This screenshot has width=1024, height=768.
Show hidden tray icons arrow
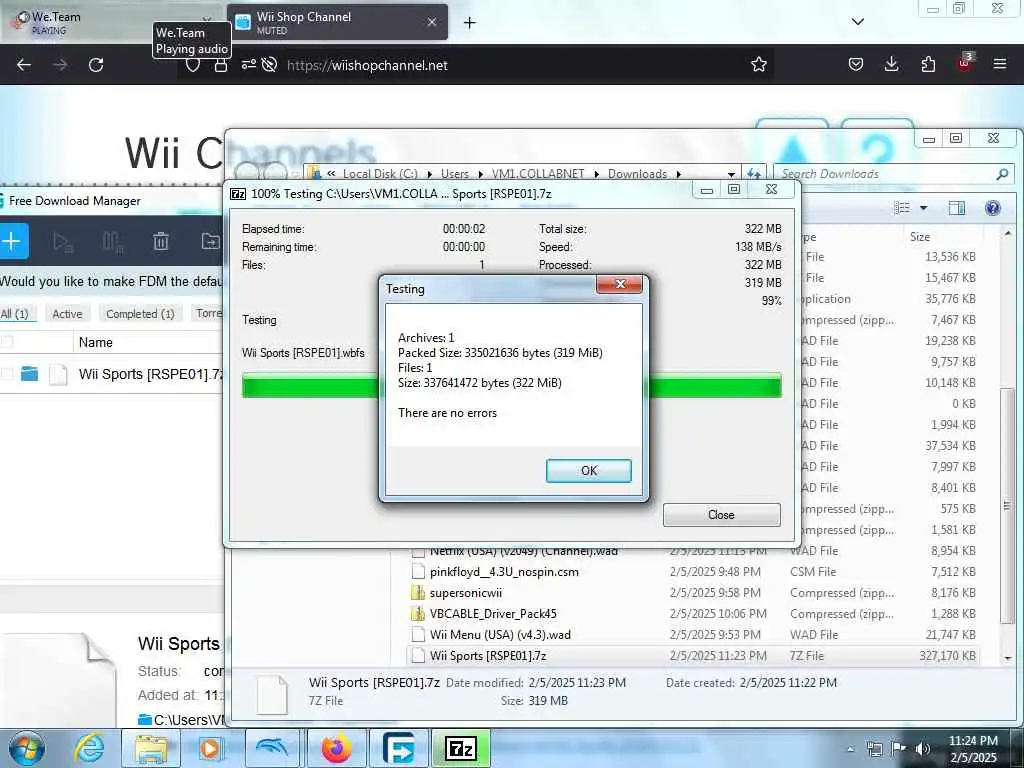pos(850,749)
